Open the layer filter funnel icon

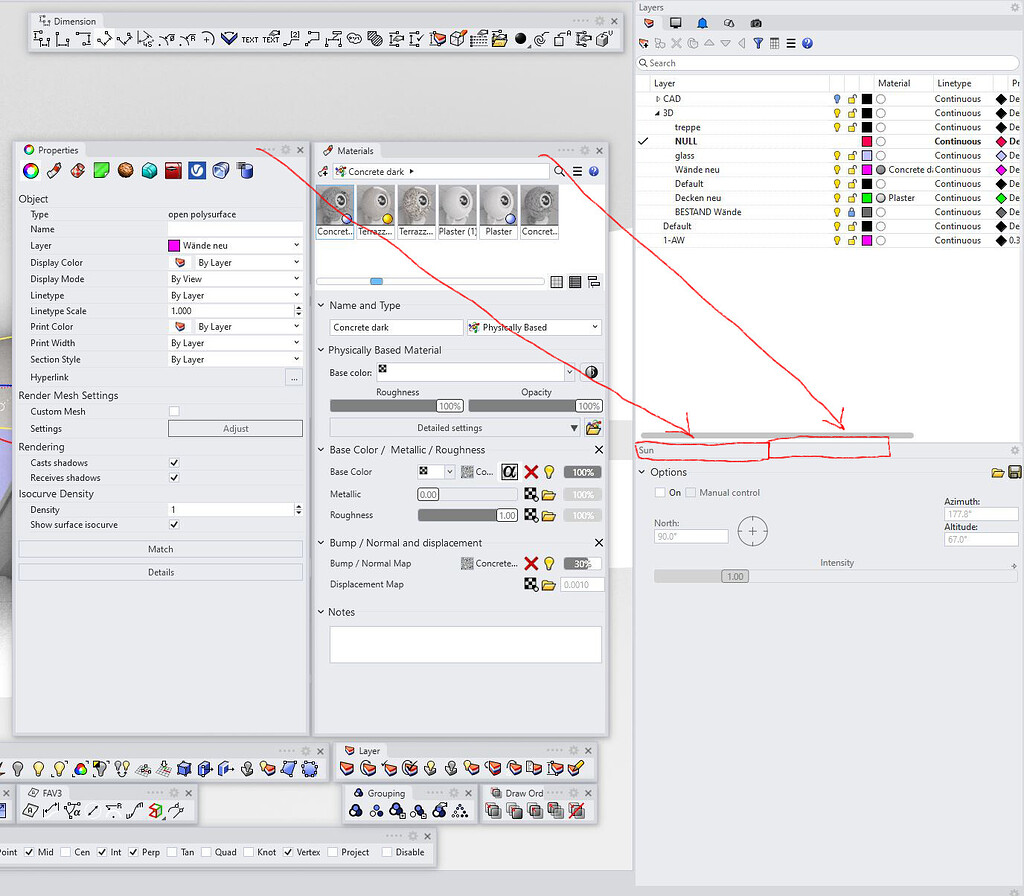(x=758, y=43)
